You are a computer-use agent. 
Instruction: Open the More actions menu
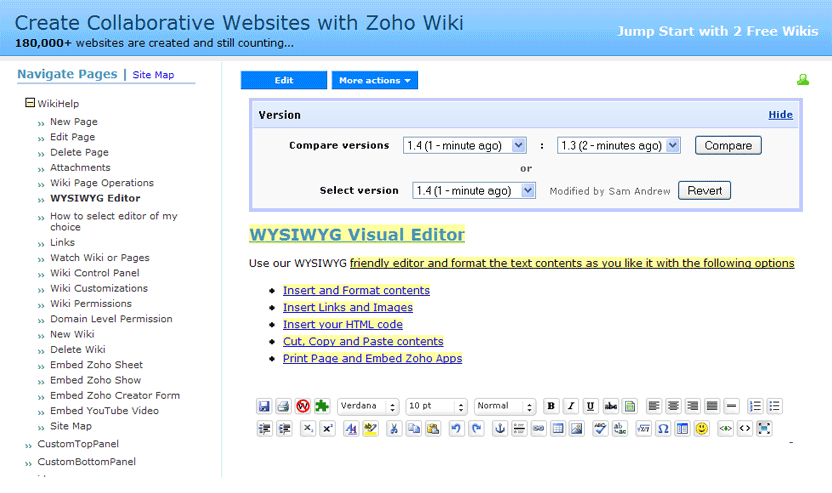[x=374, y=80]
